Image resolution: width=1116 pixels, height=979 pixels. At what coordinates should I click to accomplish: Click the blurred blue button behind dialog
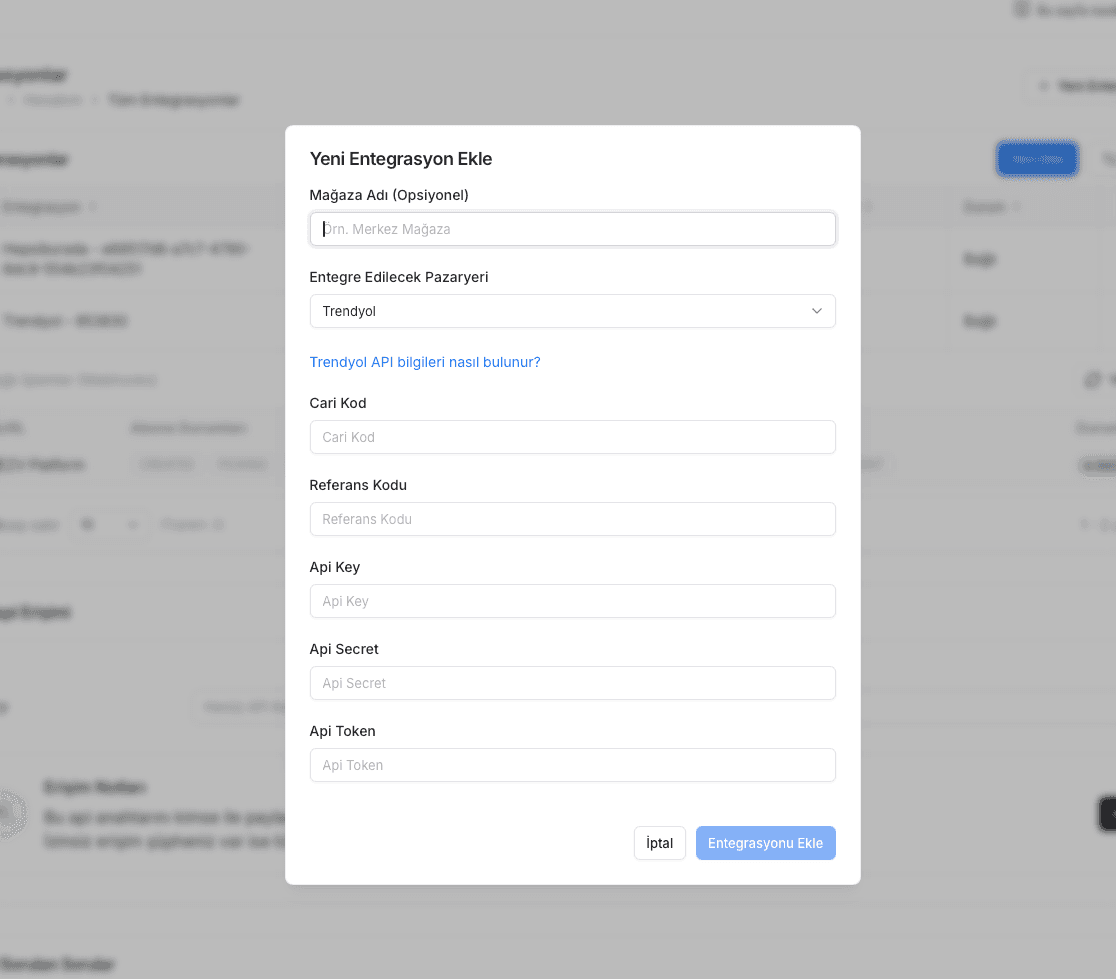[x=1037, y=159]
